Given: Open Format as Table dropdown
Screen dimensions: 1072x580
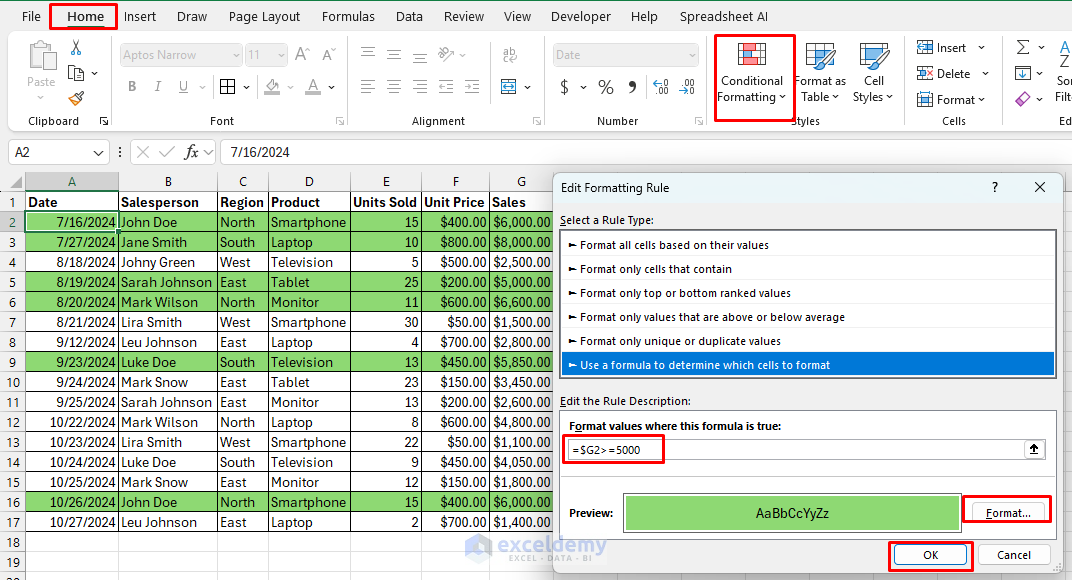Looking at the screenshot, I should 820,74.
